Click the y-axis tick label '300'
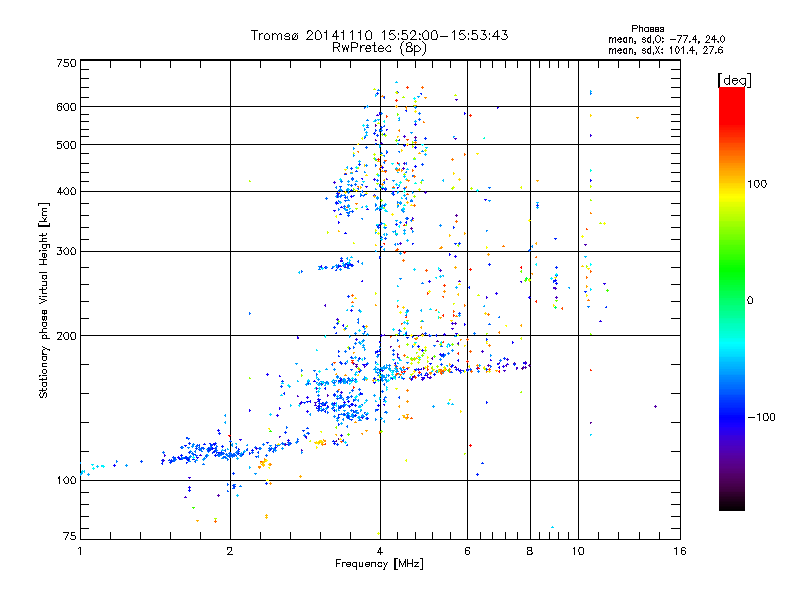 pos(66,252)
